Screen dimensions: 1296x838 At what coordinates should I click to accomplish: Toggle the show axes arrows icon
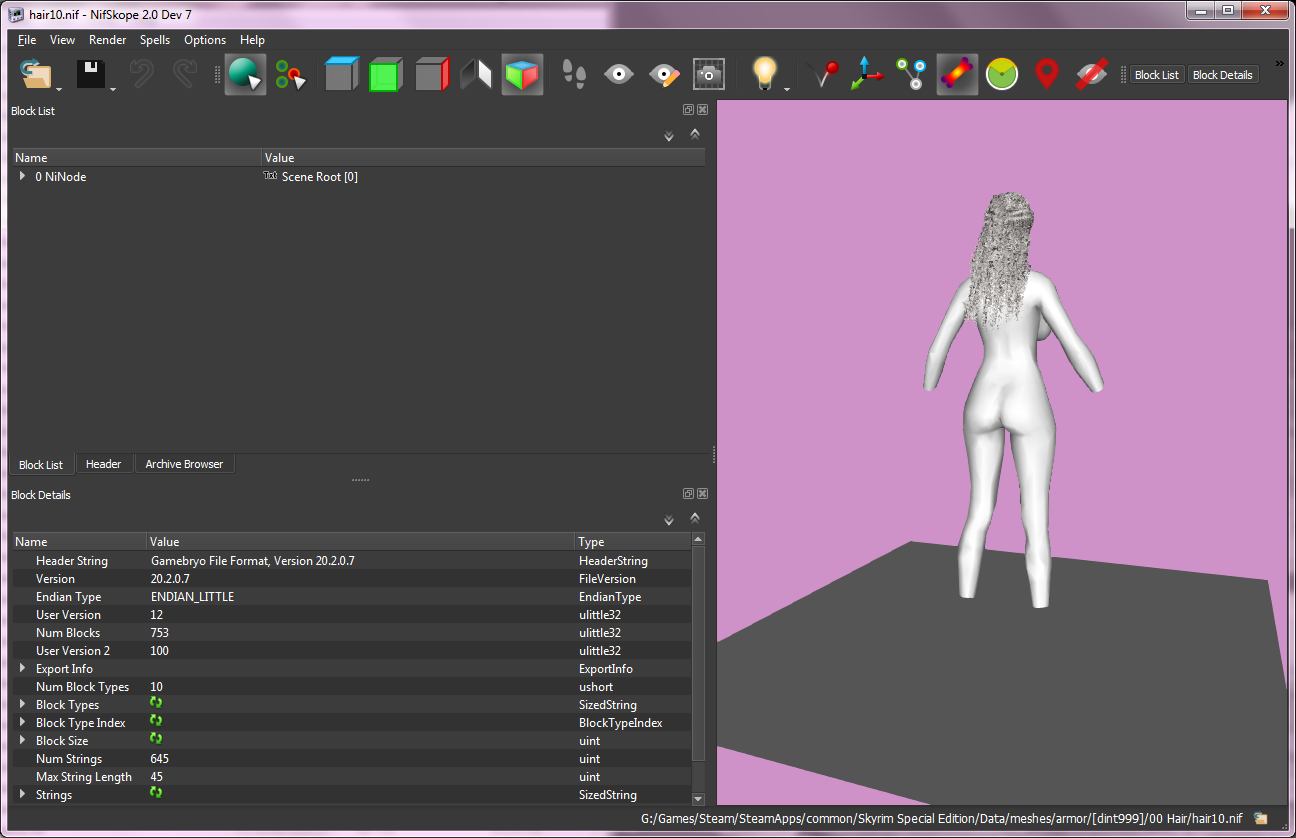click(867, 75)
